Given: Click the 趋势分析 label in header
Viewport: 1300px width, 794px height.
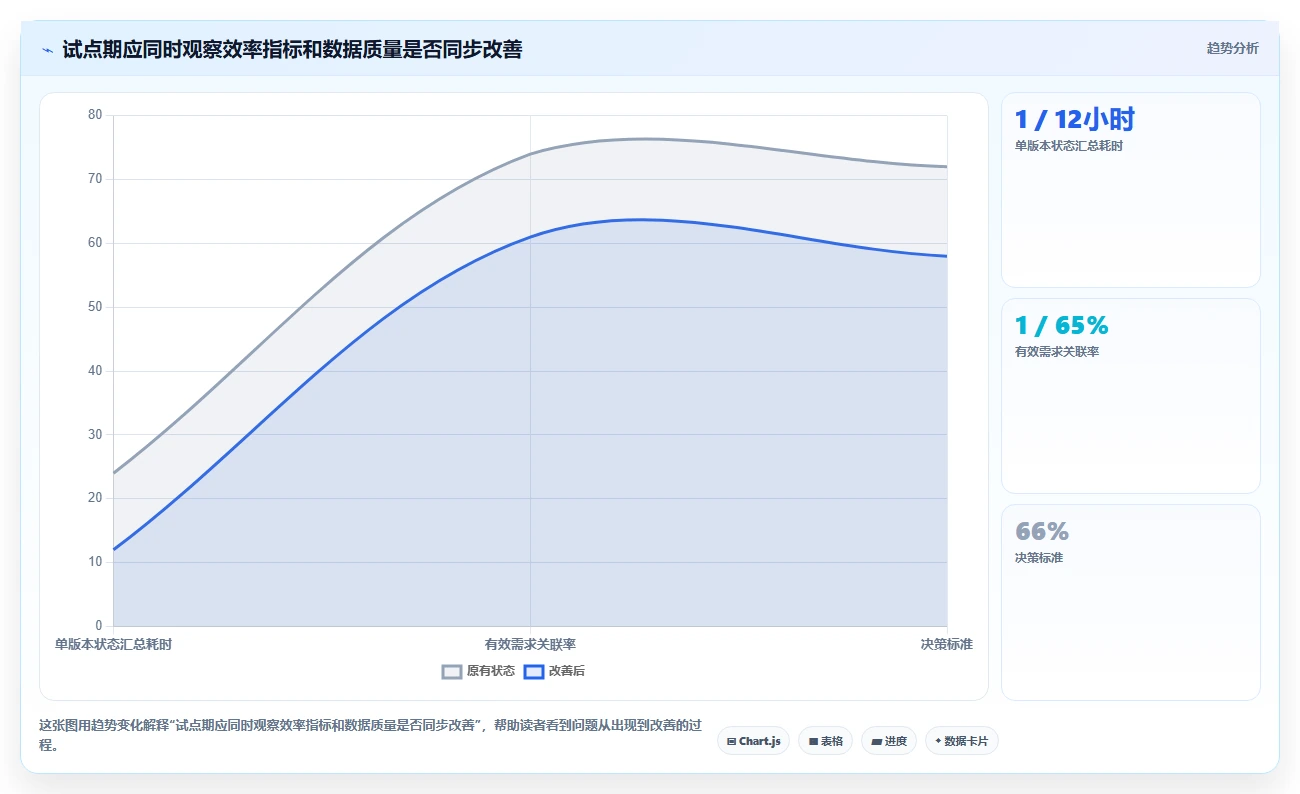Looking at the screenshot, I should coord(1232,48).
